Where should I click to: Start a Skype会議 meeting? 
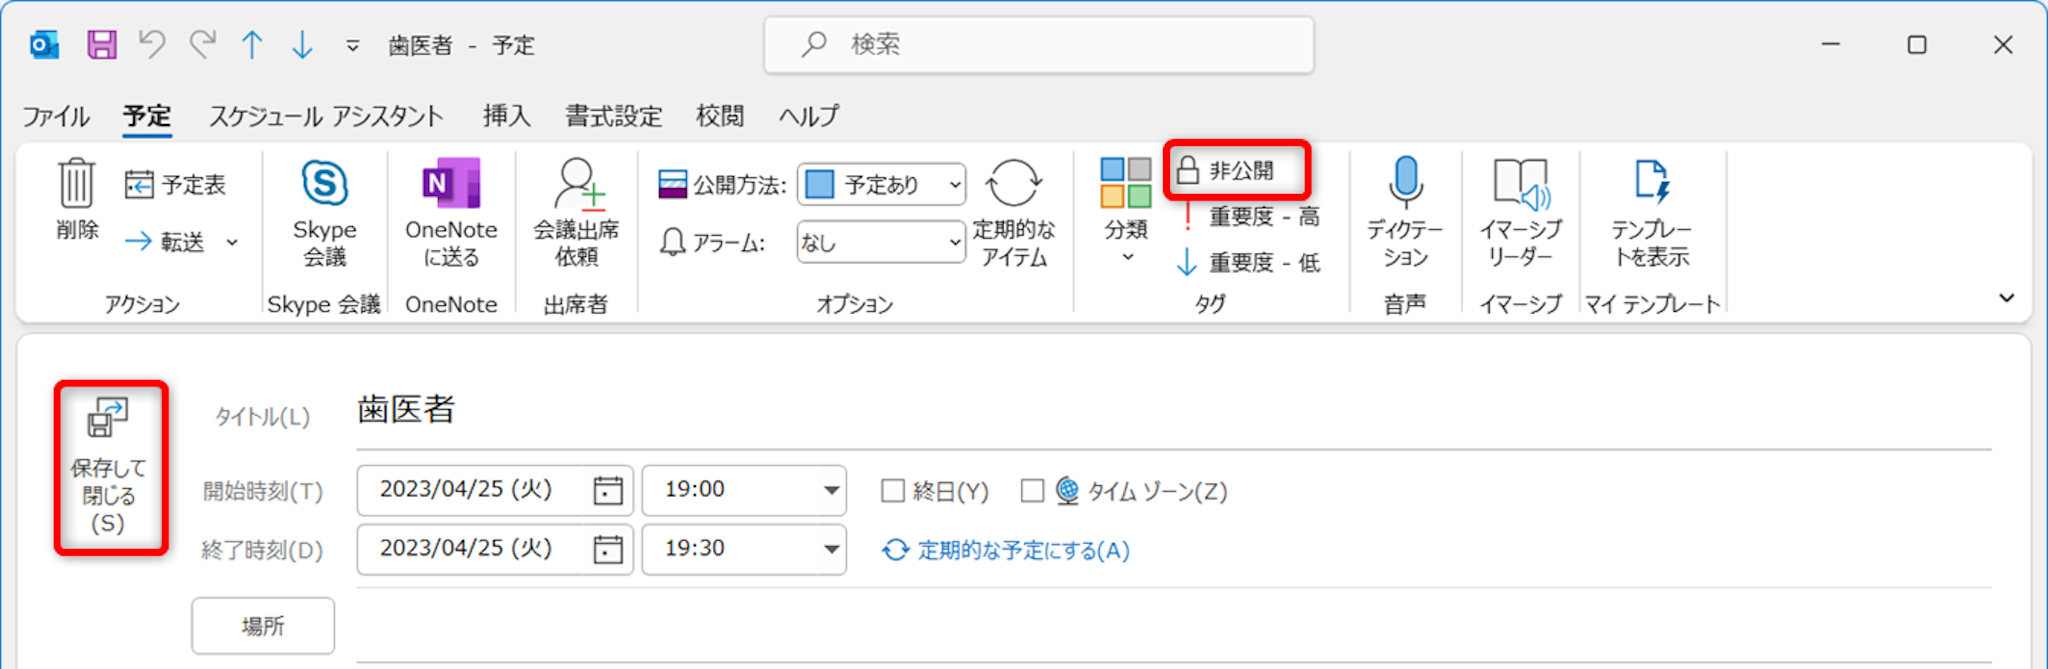coord(324,185)
